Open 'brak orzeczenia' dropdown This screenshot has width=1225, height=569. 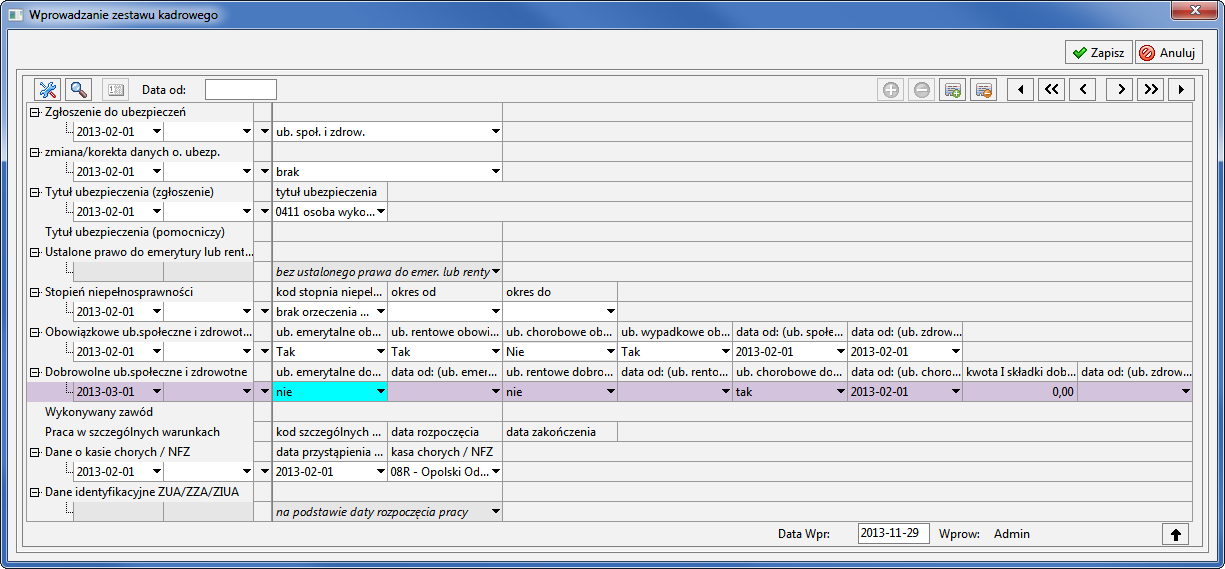coord(381,312)
